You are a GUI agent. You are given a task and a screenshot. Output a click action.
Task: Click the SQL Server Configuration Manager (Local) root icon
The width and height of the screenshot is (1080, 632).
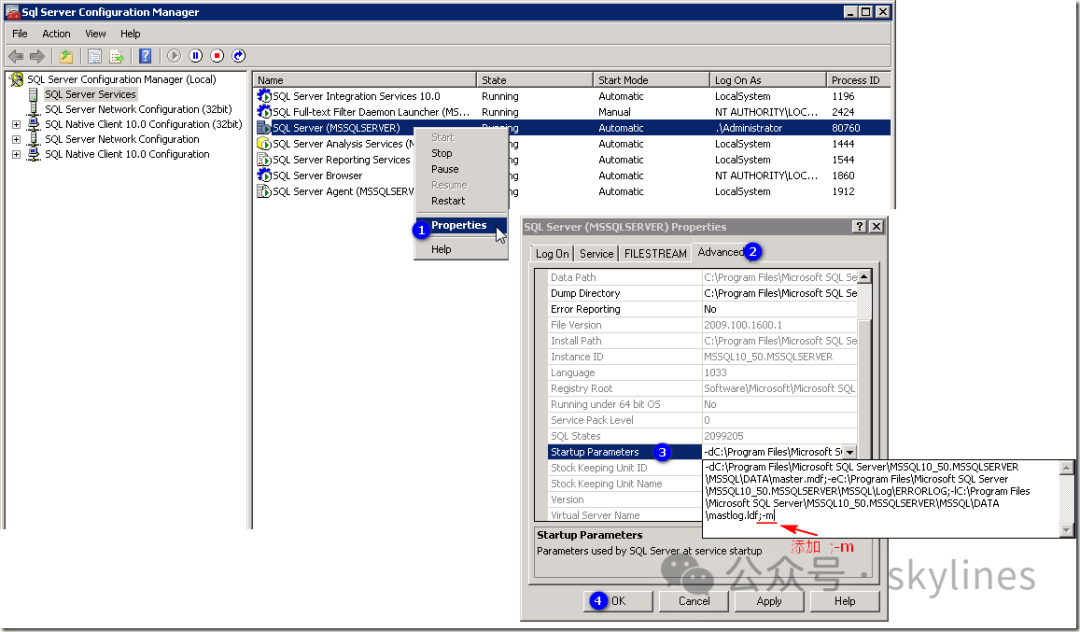[x=17, y=79]
